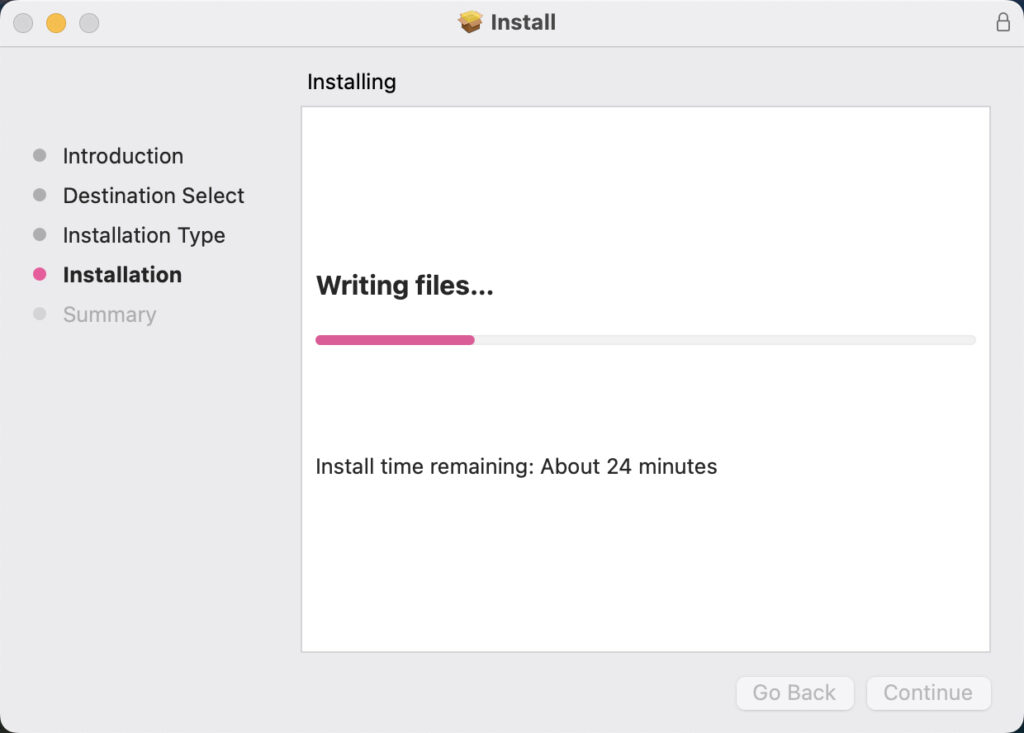
Task: Select the Installation Type step in sidebar
Action: [x=143, y=235]
